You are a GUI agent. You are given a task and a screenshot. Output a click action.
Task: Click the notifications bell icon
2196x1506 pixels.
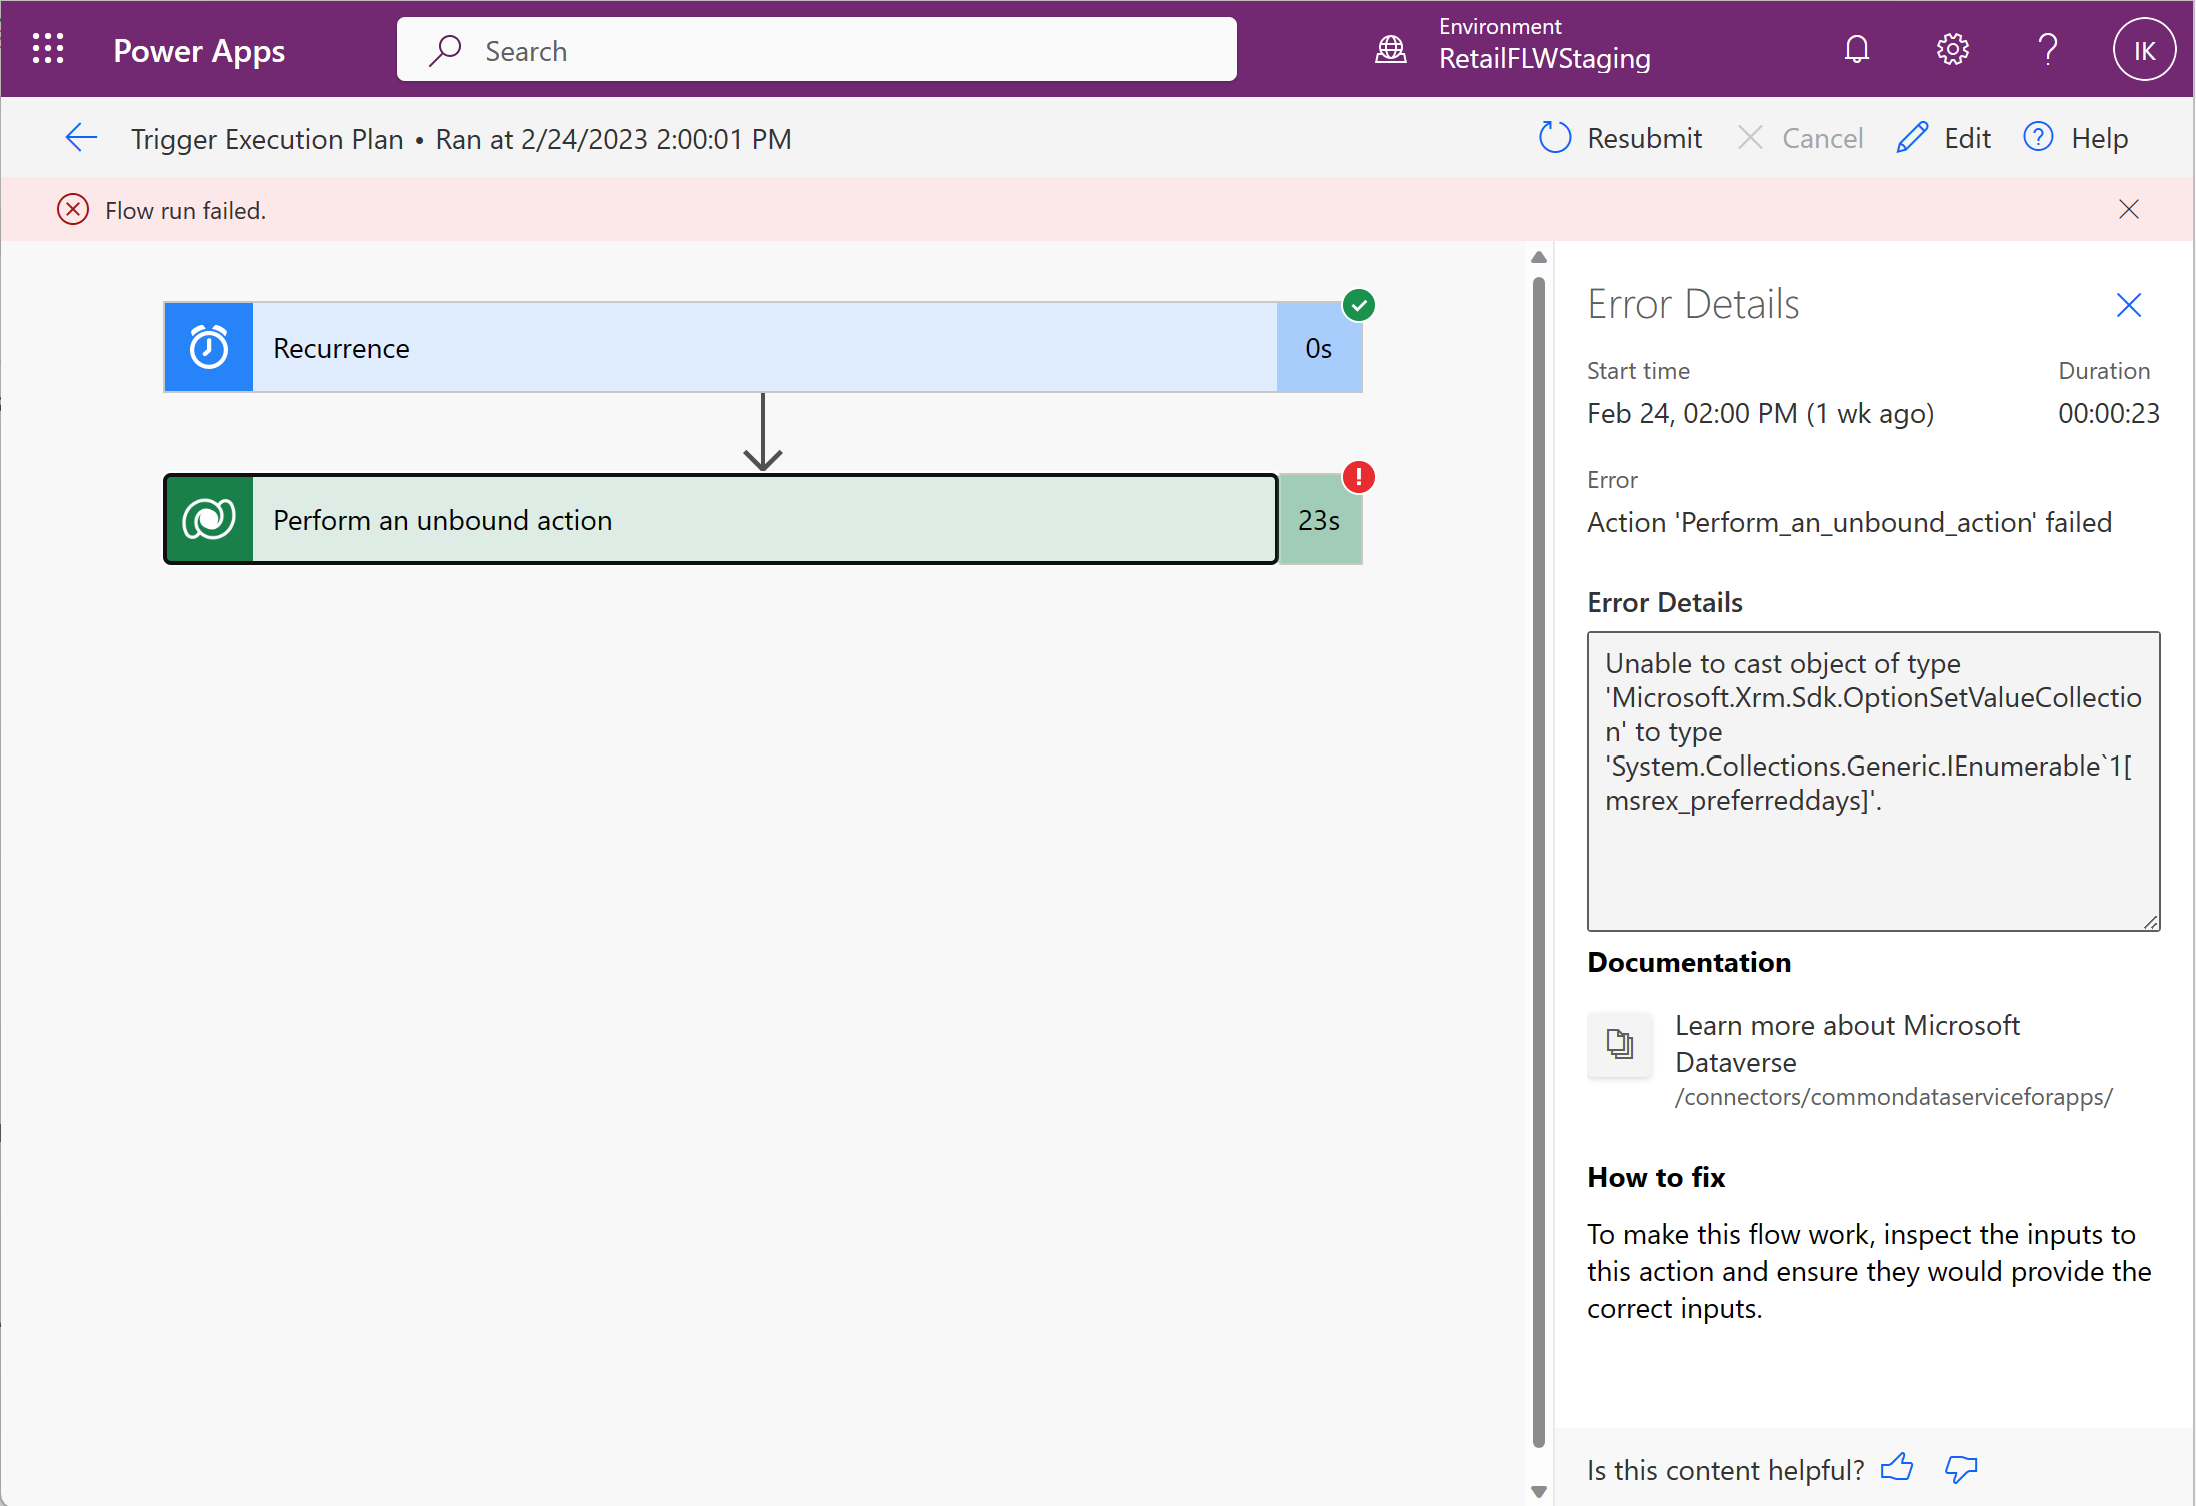pos(1856,48)
